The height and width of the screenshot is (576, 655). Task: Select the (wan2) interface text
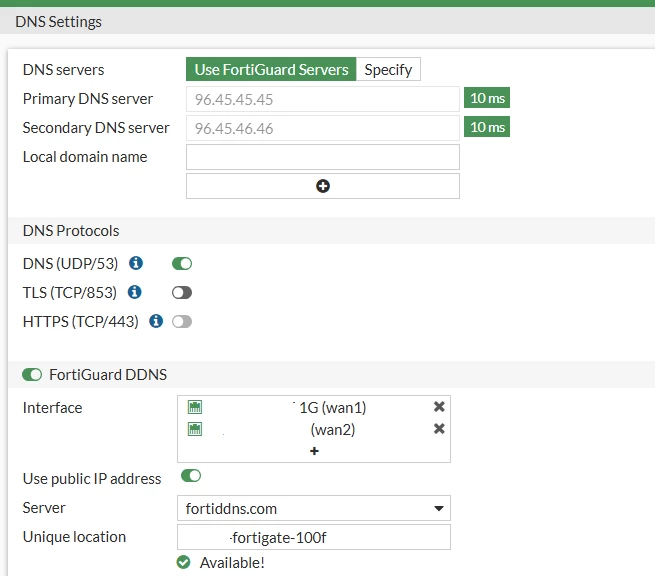(333, 430)
